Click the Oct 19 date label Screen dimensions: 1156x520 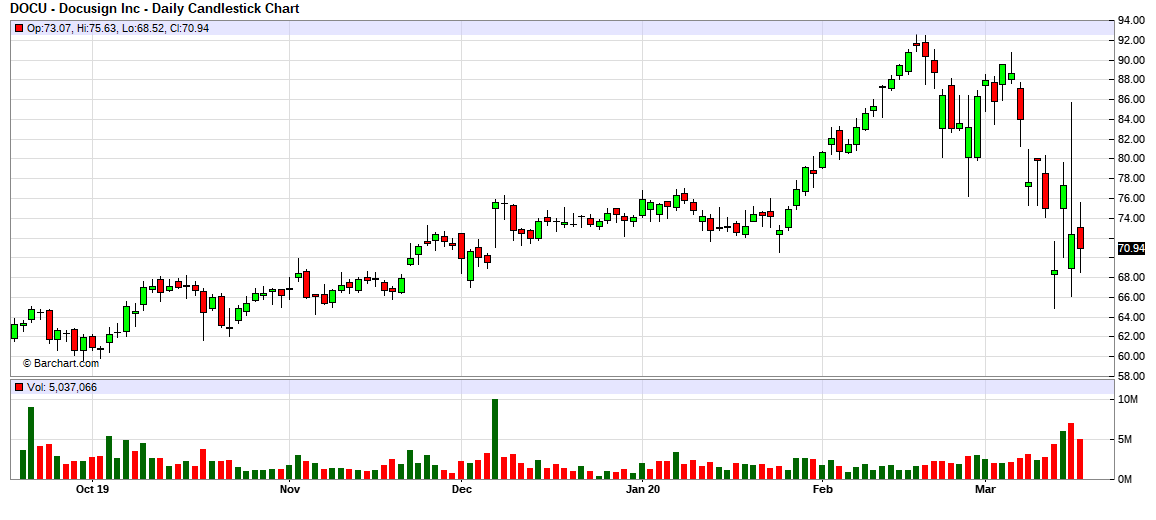tap(93, 489)
